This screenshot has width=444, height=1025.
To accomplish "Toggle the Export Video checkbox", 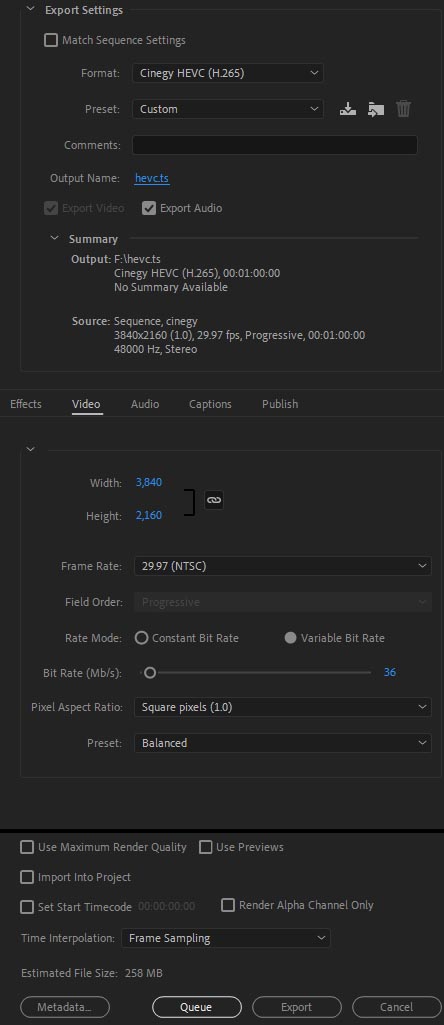I will (x=50, y=209).
